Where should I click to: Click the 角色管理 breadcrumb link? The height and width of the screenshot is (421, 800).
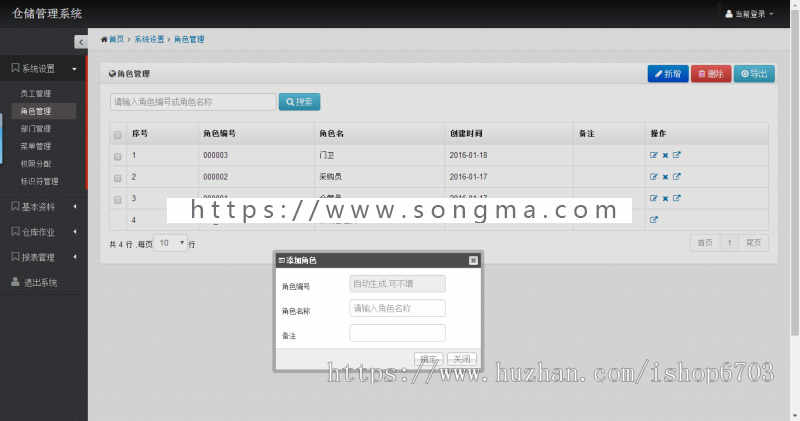pos(189,39)
